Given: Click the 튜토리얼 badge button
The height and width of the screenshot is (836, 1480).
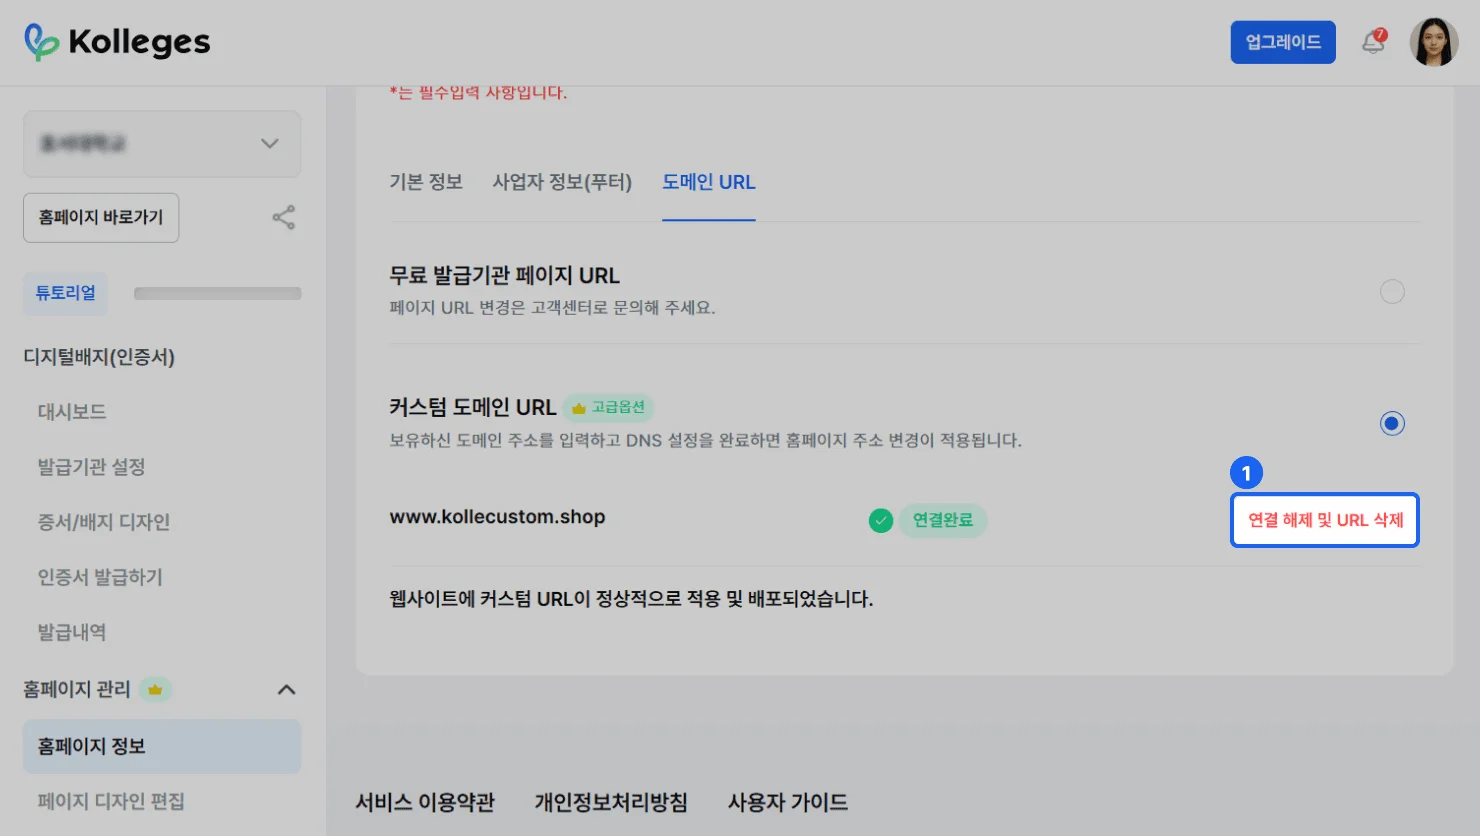Looking at the screenshot, I should [66, 294].
